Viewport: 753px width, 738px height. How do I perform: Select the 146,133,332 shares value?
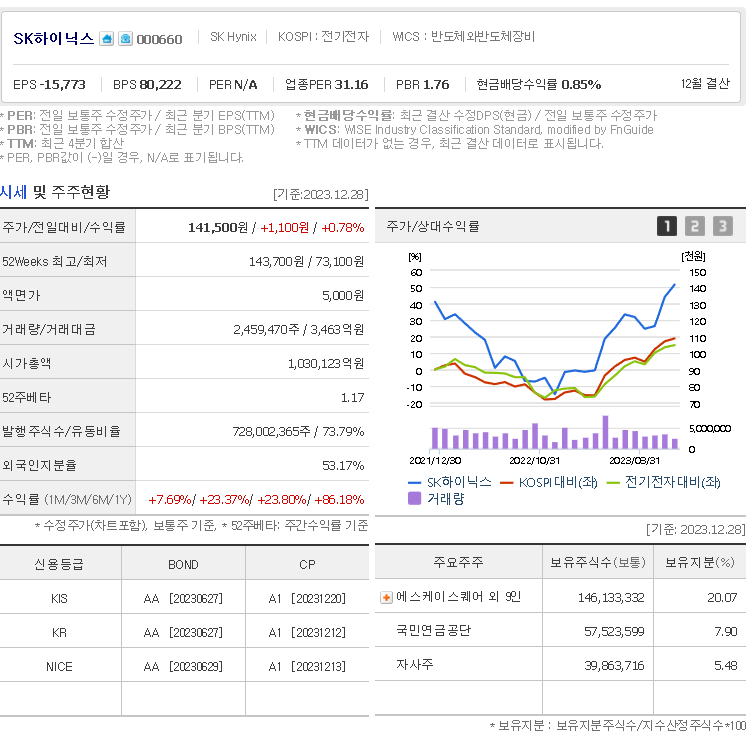[611, 597]
